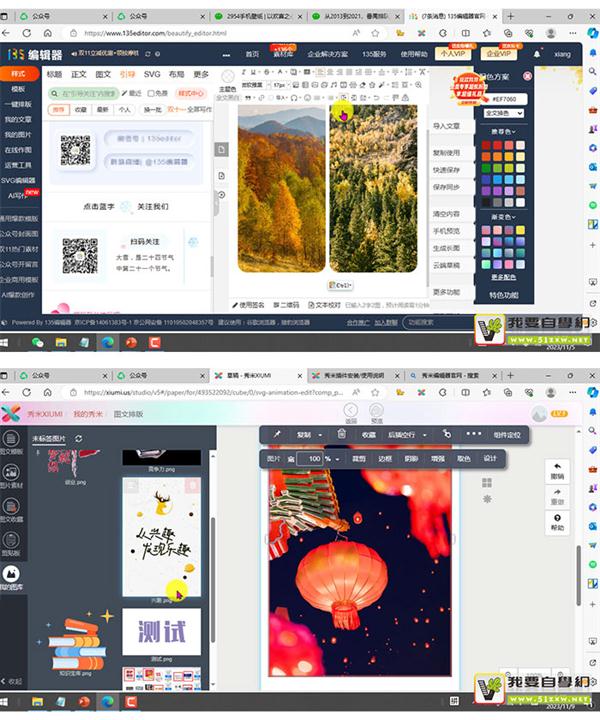Collapse the 推荐色 section
This screenshot has width=600, height=720.
click(503, 132)
